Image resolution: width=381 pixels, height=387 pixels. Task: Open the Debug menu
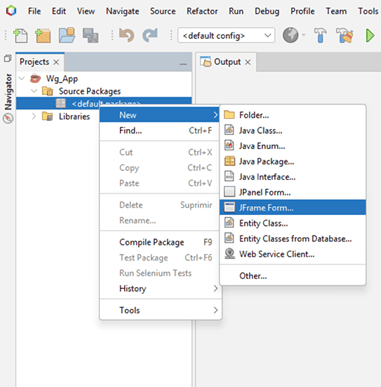tap(267, 11)
